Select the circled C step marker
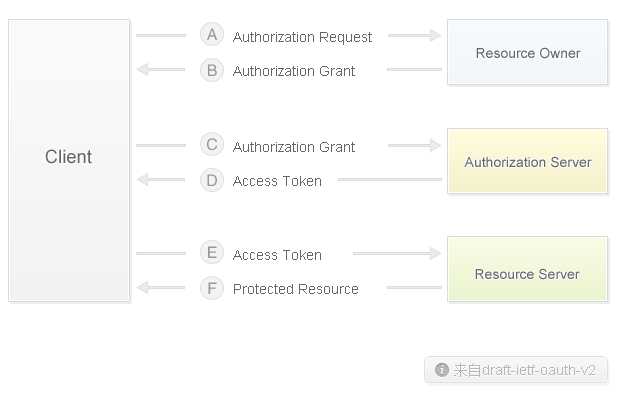 click(x=212, y=144)
